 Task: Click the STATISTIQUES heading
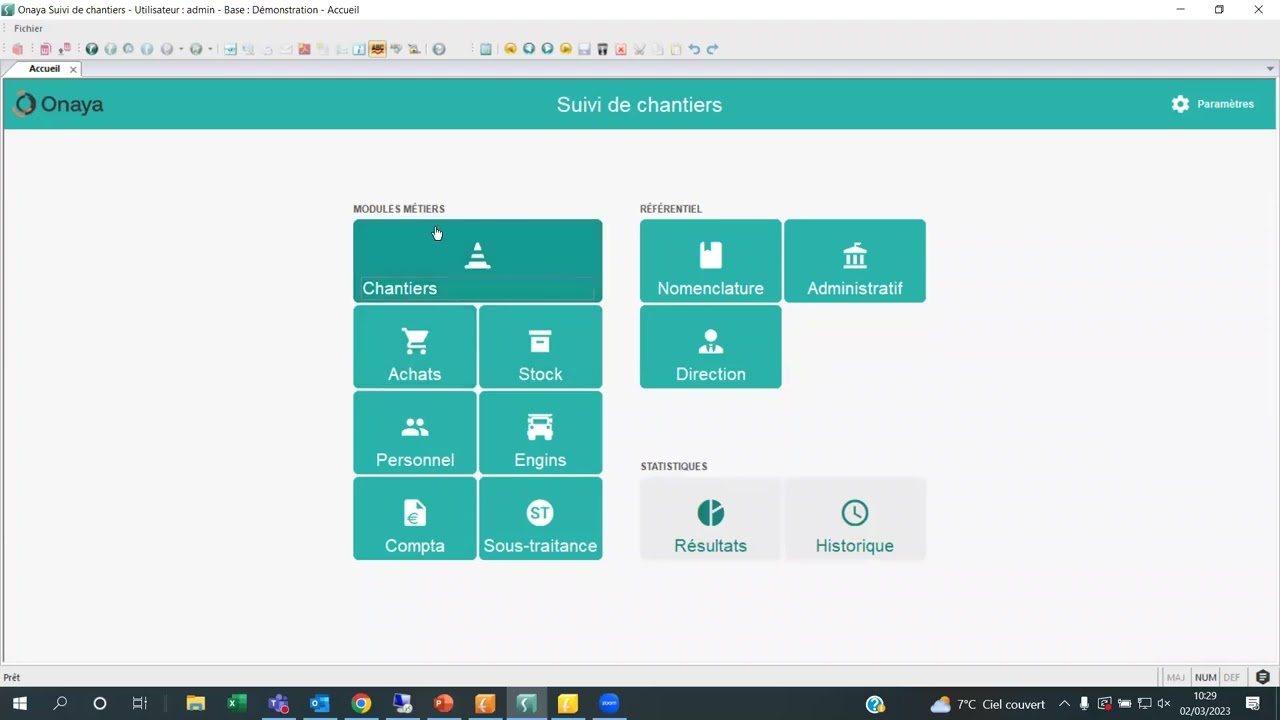pos(674,466)
